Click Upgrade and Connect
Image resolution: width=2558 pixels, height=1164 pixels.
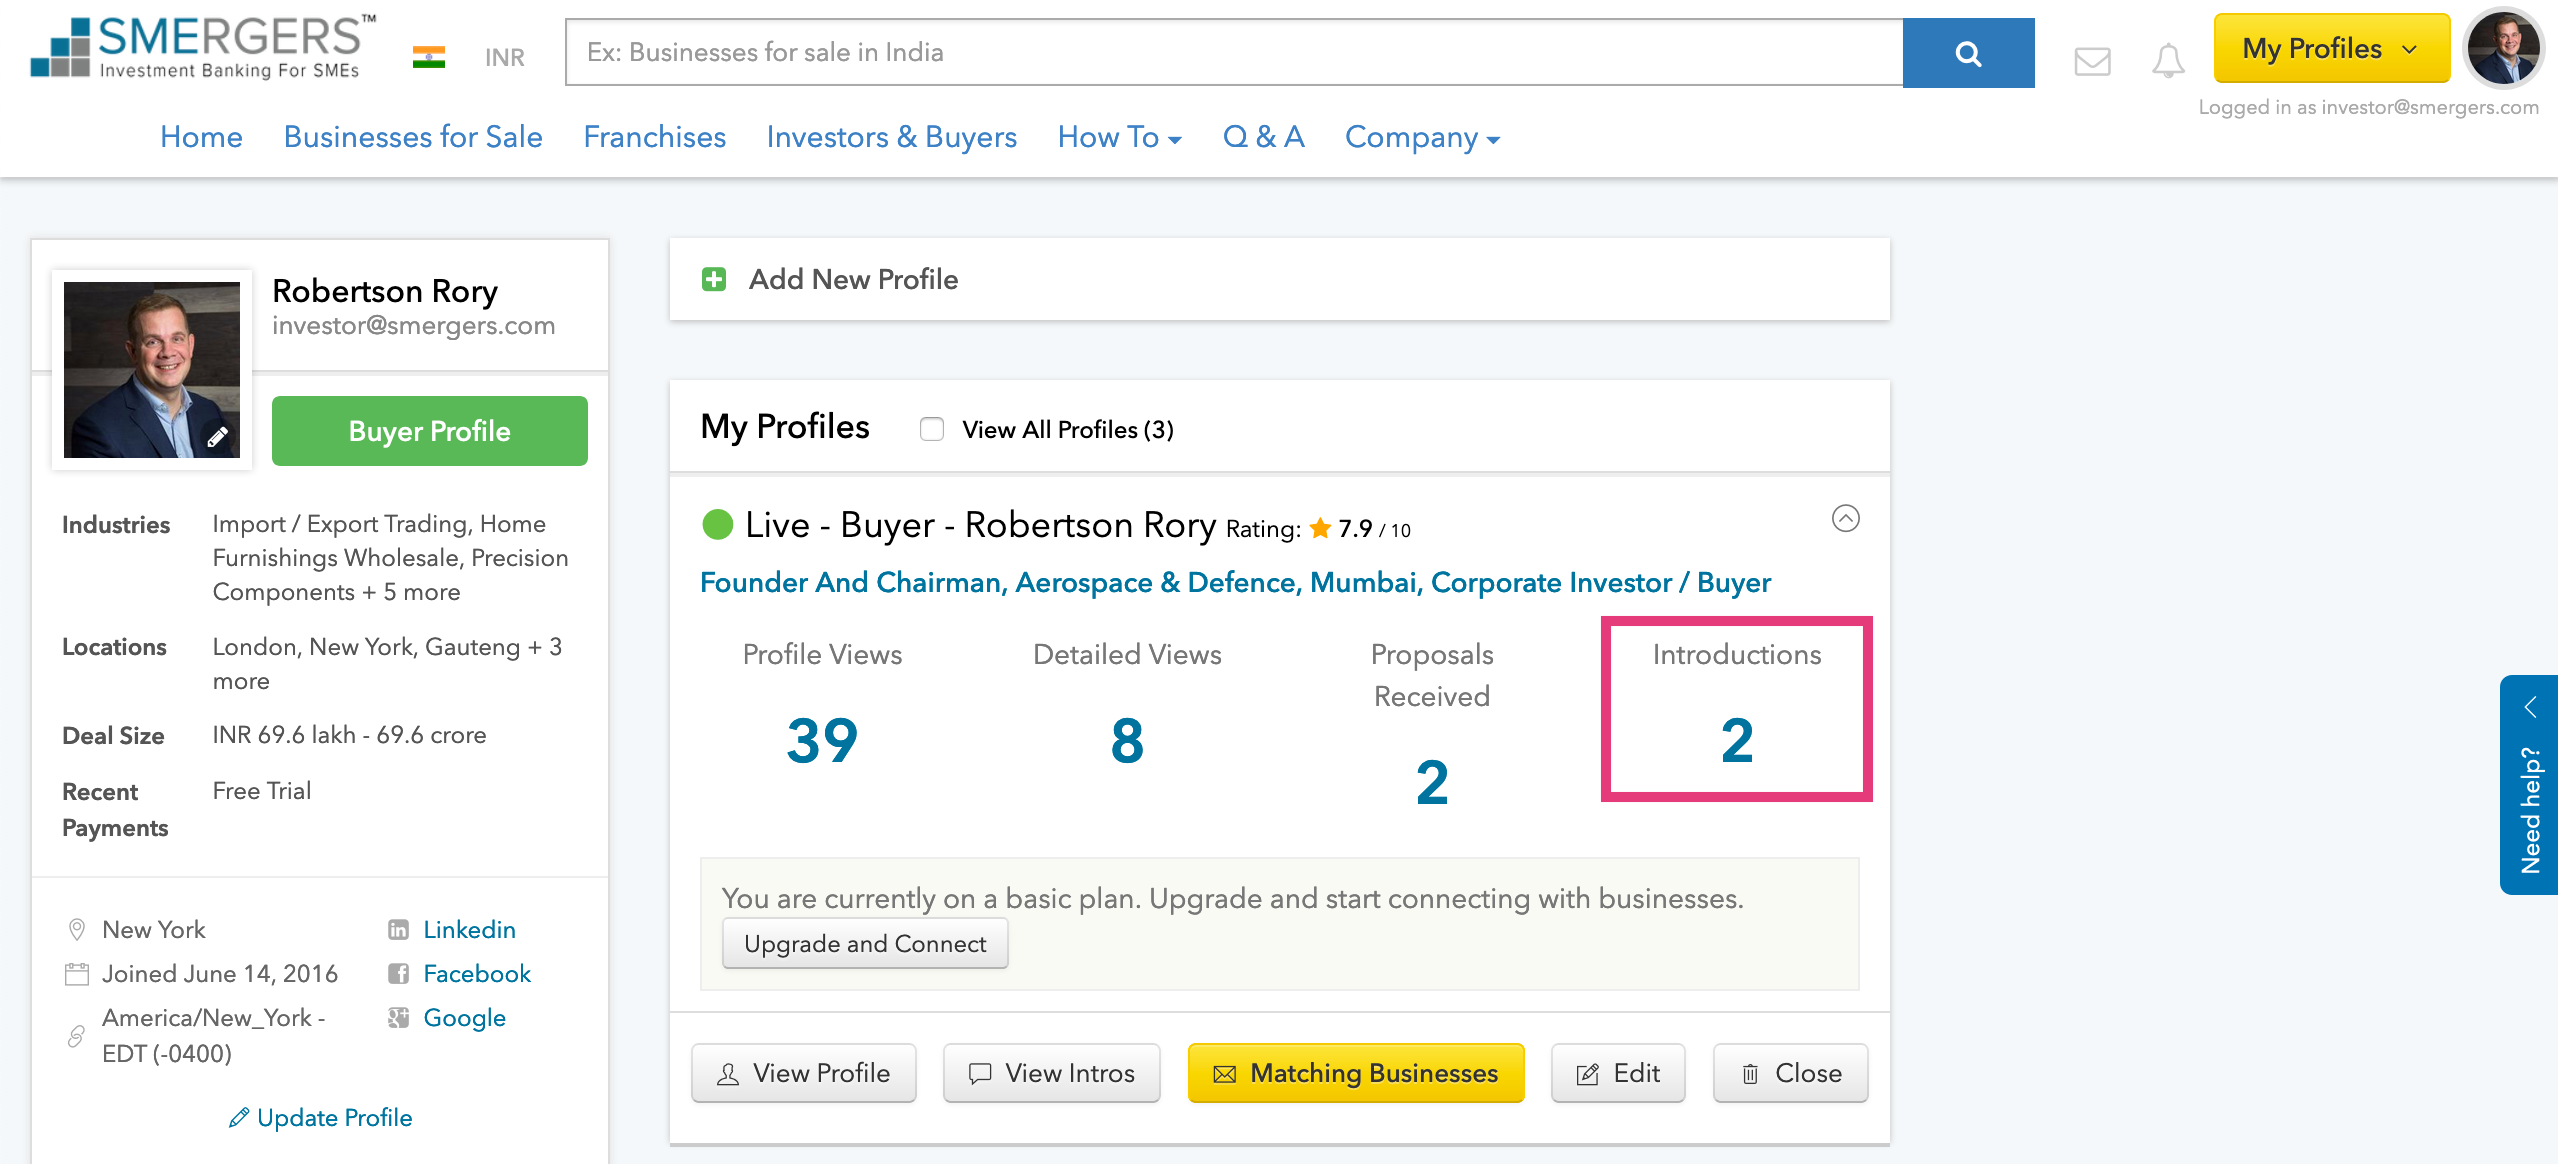click(x=865, y=943)
